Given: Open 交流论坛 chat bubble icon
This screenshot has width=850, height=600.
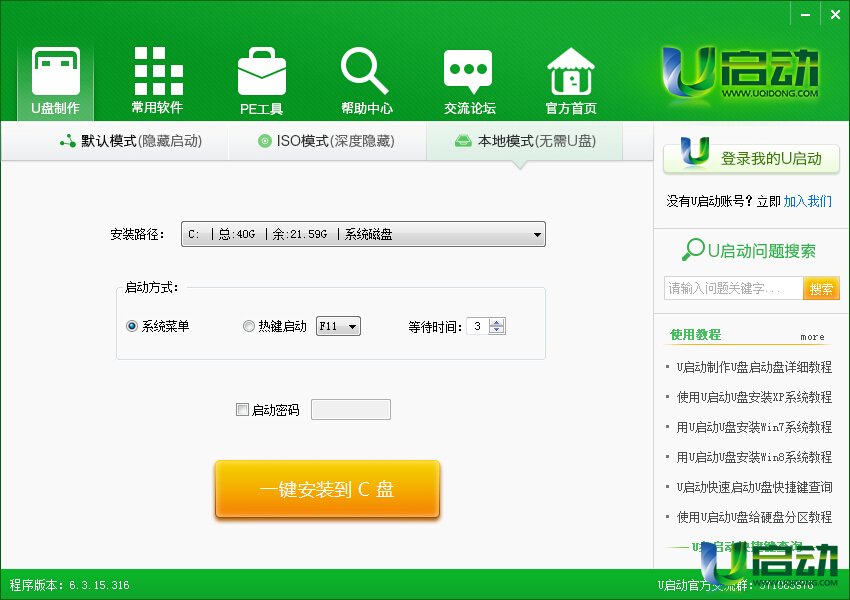Looking at the screenshot, I should 468,71.
